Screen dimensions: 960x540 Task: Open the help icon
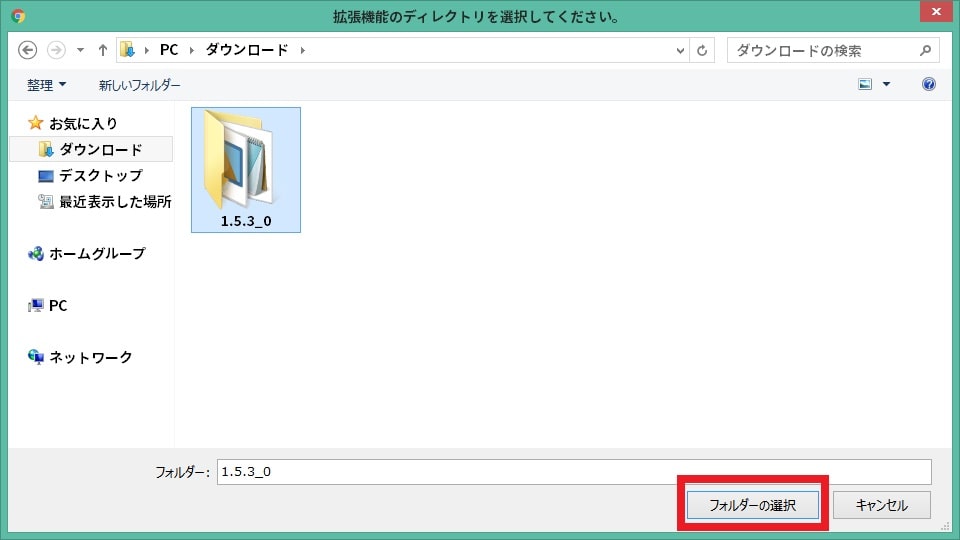pos(928,84)
